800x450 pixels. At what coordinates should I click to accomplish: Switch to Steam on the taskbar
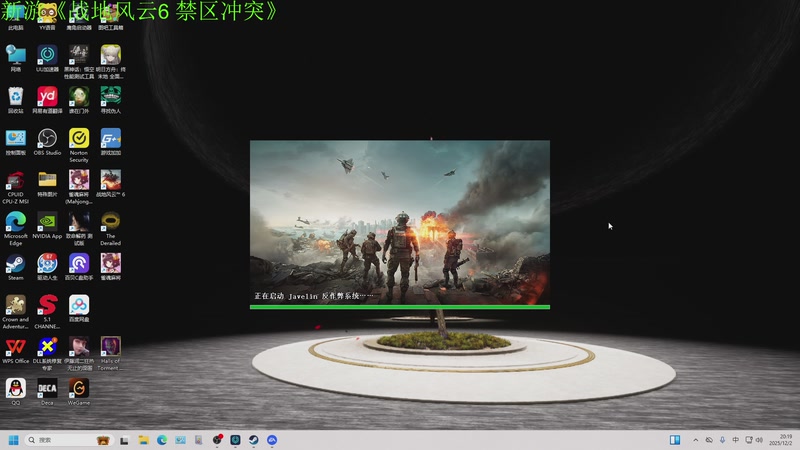coord(254,440)
